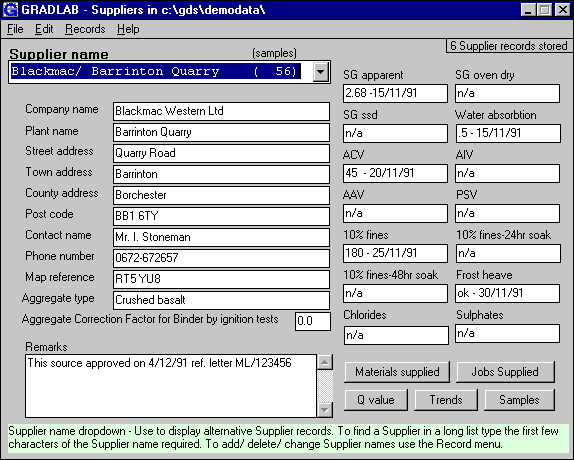The image size is (574, 460).
Task: Select the County address field
Action: [221, 195]
